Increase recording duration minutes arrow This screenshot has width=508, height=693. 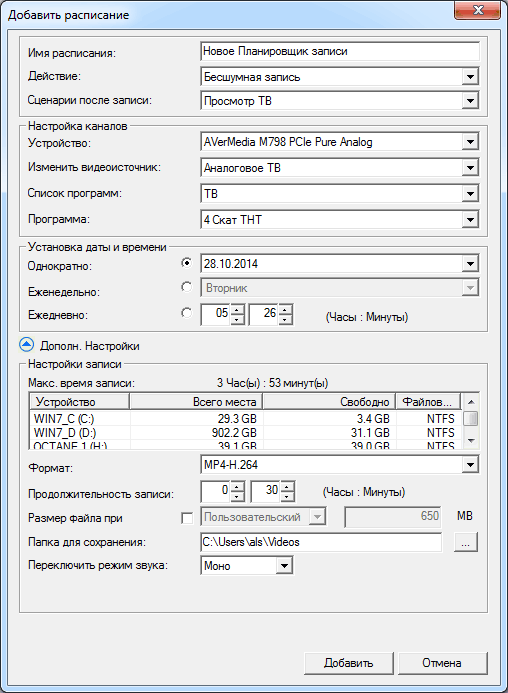coord(287,487)
